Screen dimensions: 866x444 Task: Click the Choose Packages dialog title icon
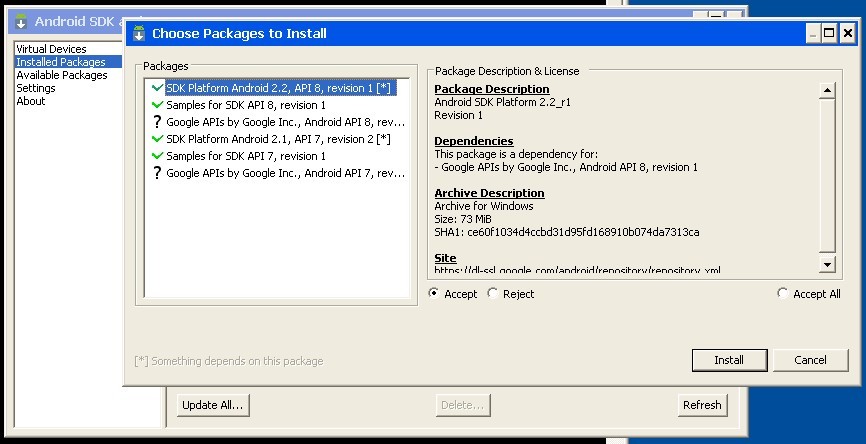click(139, 33)
